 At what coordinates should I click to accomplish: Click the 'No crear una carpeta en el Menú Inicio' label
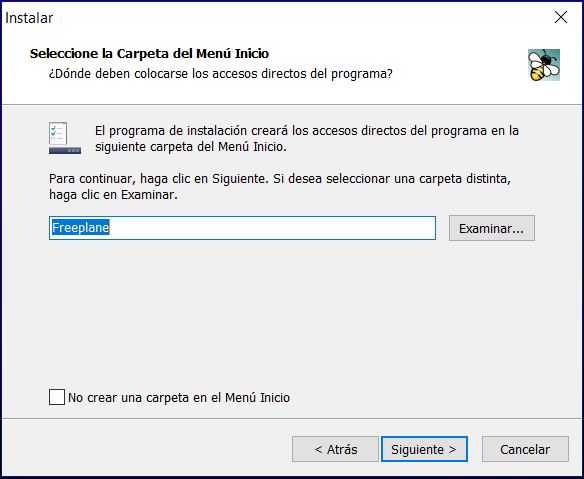click(x=179, y=398)
